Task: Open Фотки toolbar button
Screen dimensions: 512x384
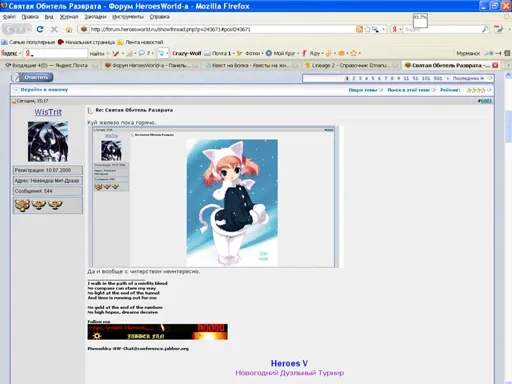Action: click(249, 53)
